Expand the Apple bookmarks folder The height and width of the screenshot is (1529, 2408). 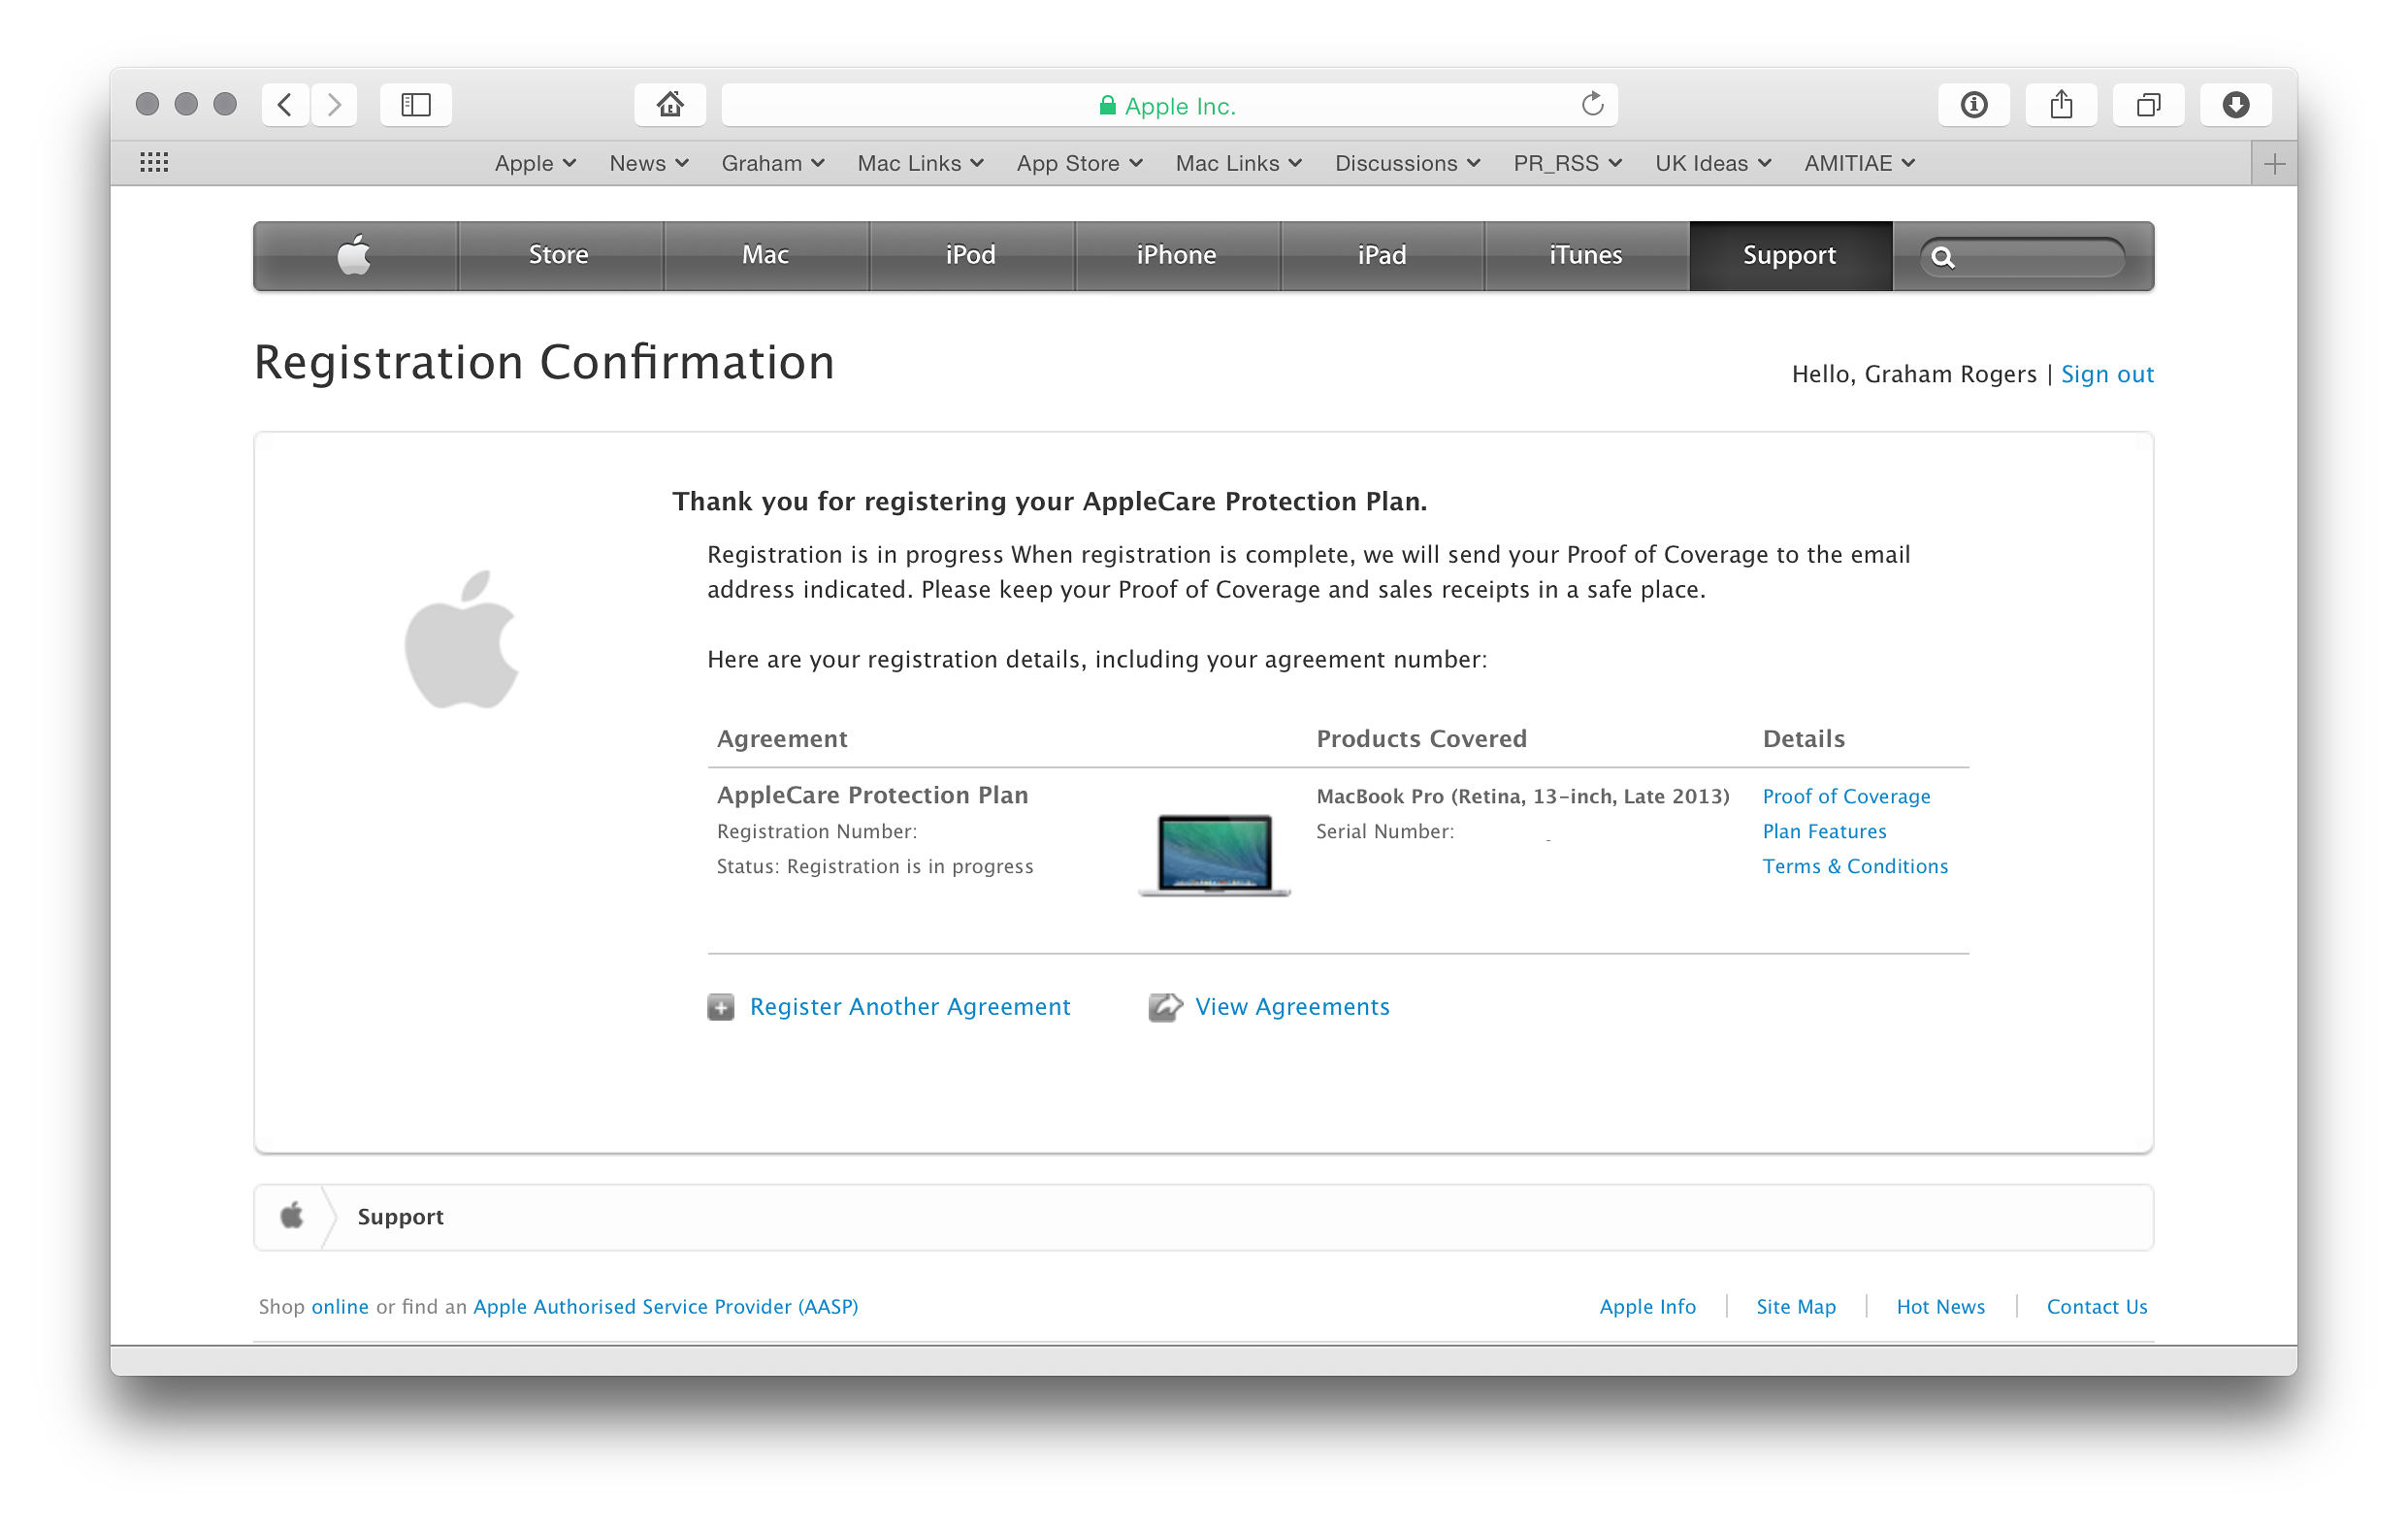535,163
